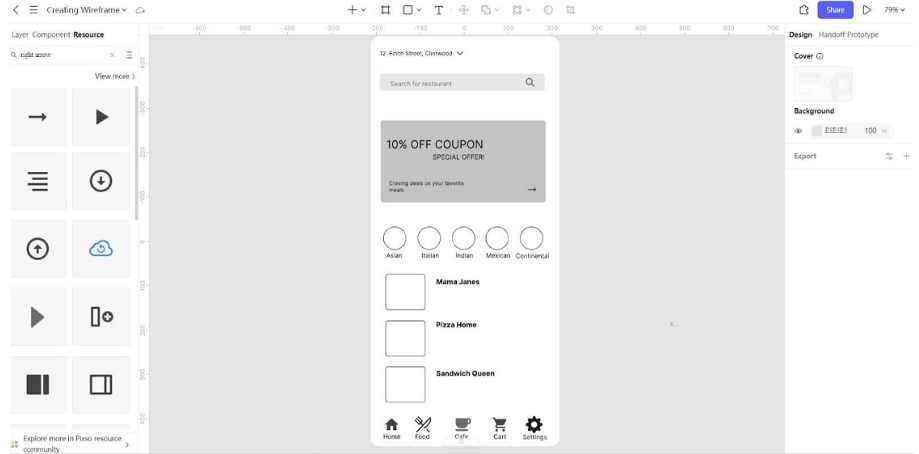Open the hamburger main menu
The width and height of the screenshot is (919, 454).
pos(33,10)
